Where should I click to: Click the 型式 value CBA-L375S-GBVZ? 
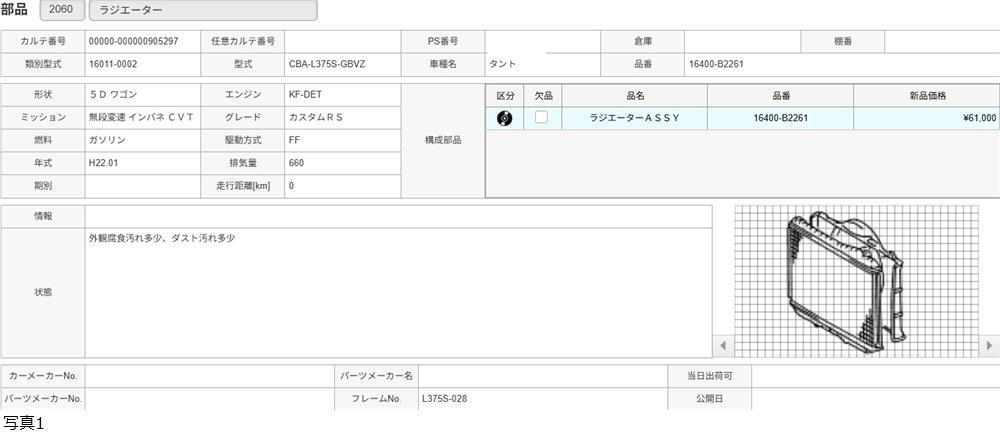pos(342,64)
